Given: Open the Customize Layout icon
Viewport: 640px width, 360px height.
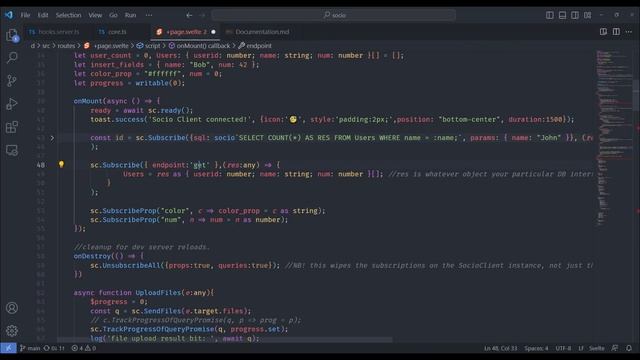Looking at the screenshot, I should coord(587,15).
